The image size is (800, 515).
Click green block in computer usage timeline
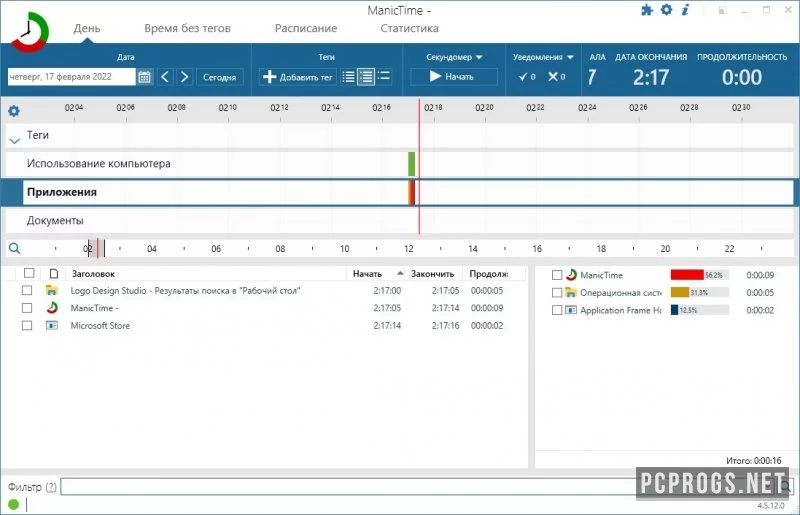[x=412, y=164]
